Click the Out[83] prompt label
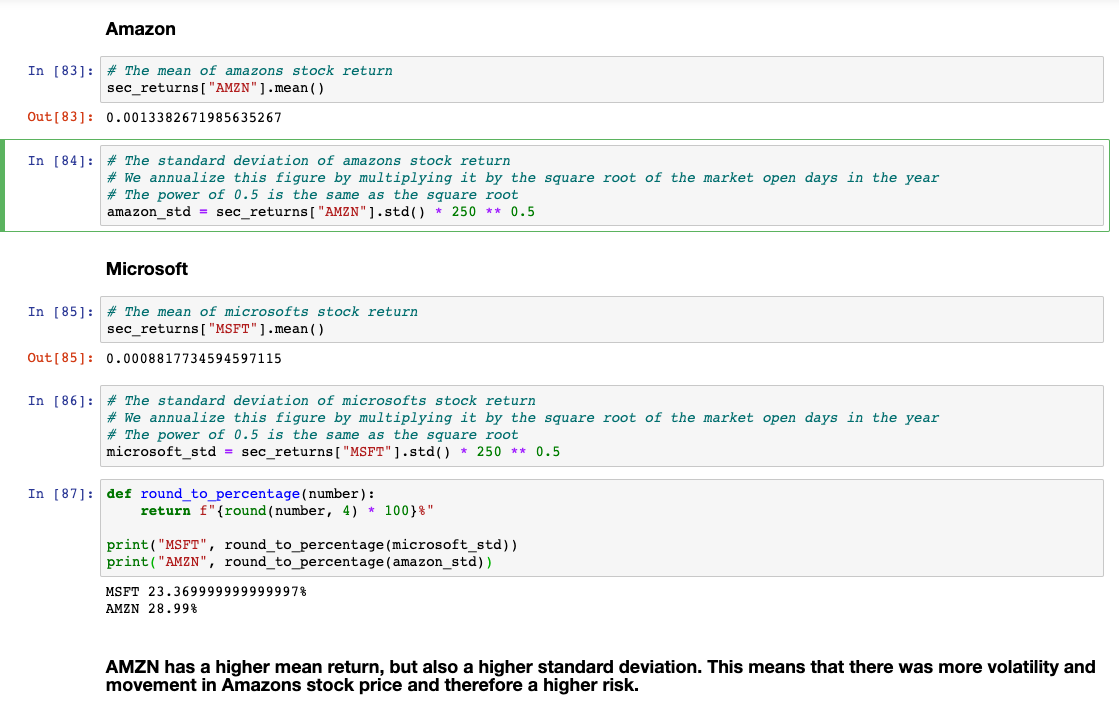The width and height of the screenshot is (1119, 703). coord(60,117)
